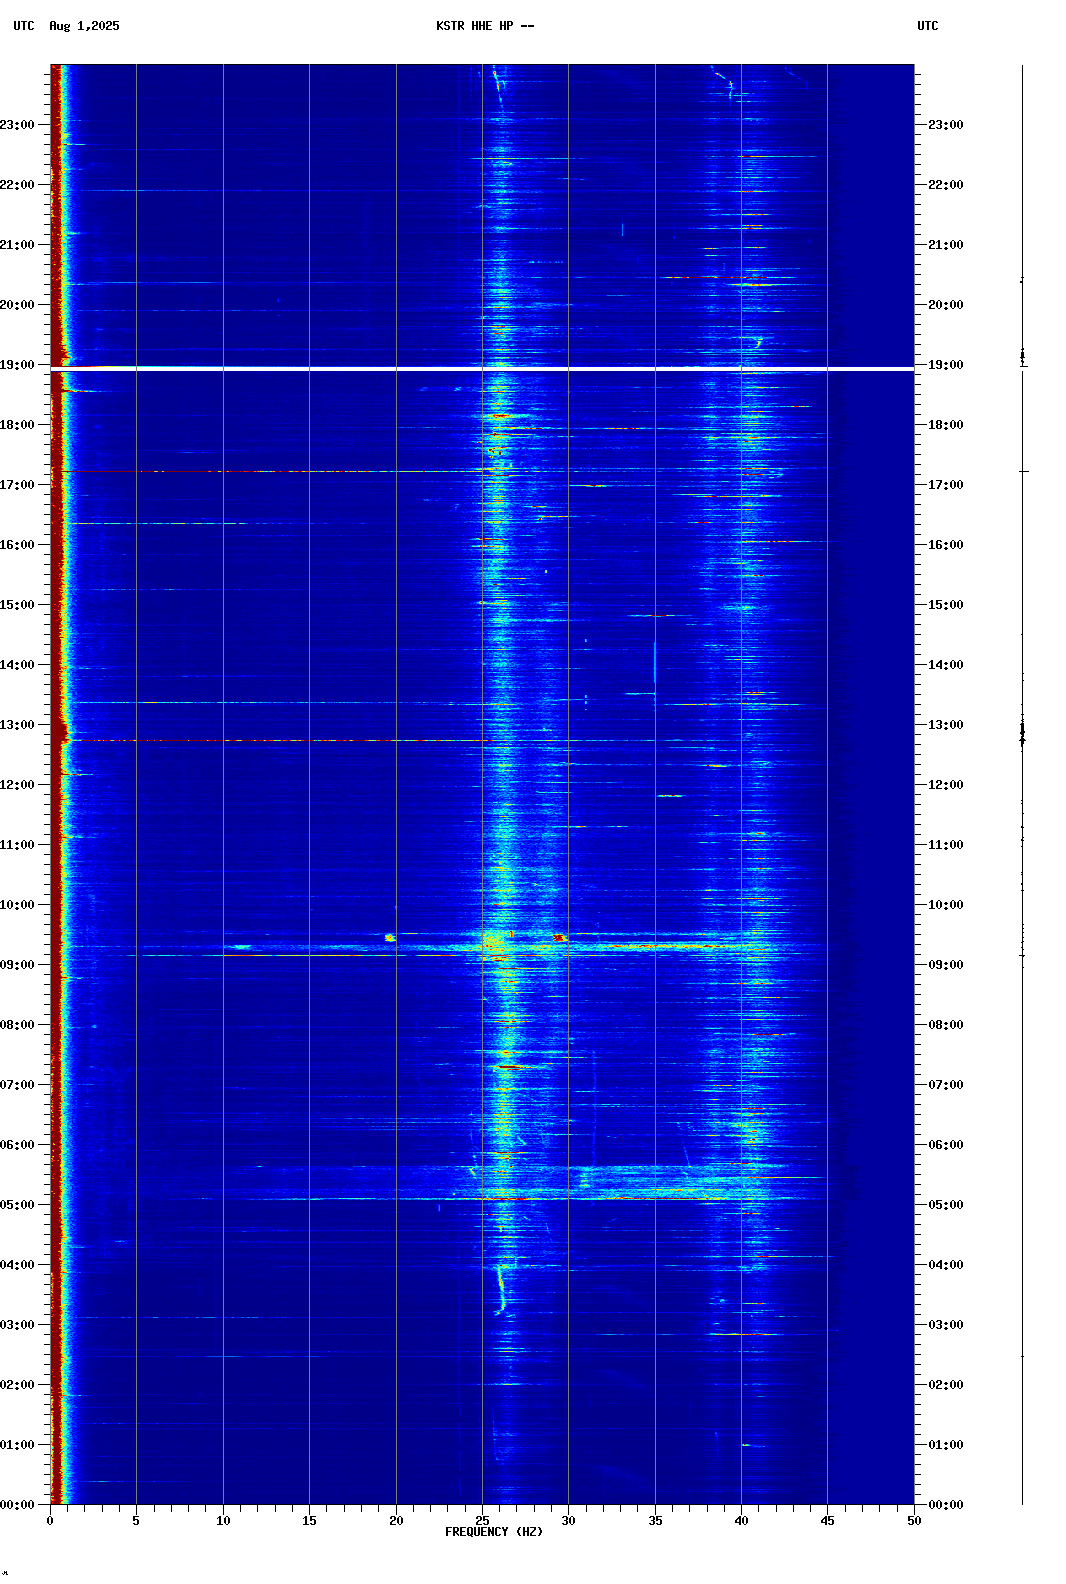Click the right axis 12:00 time label
This screenshot has height=1584, width=1066.
tap(946, 785)
